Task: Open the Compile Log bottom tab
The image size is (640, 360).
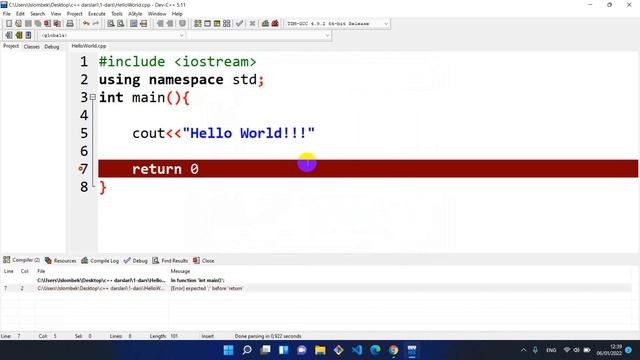Action: click(x=100, y=260)
